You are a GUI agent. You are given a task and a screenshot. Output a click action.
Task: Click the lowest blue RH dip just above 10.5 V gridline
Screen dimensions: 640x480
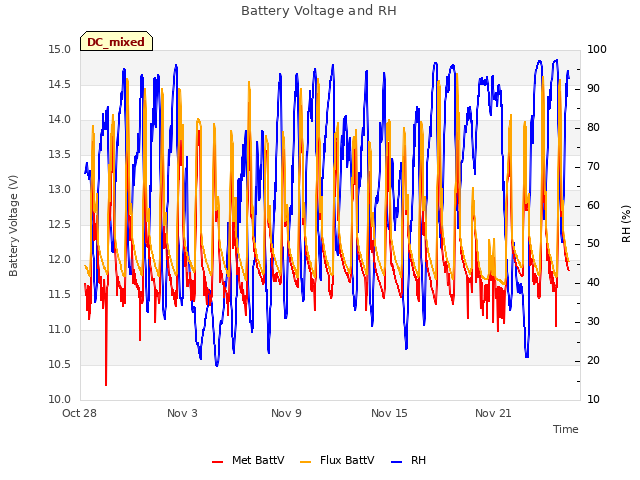[x=217, y=364]
